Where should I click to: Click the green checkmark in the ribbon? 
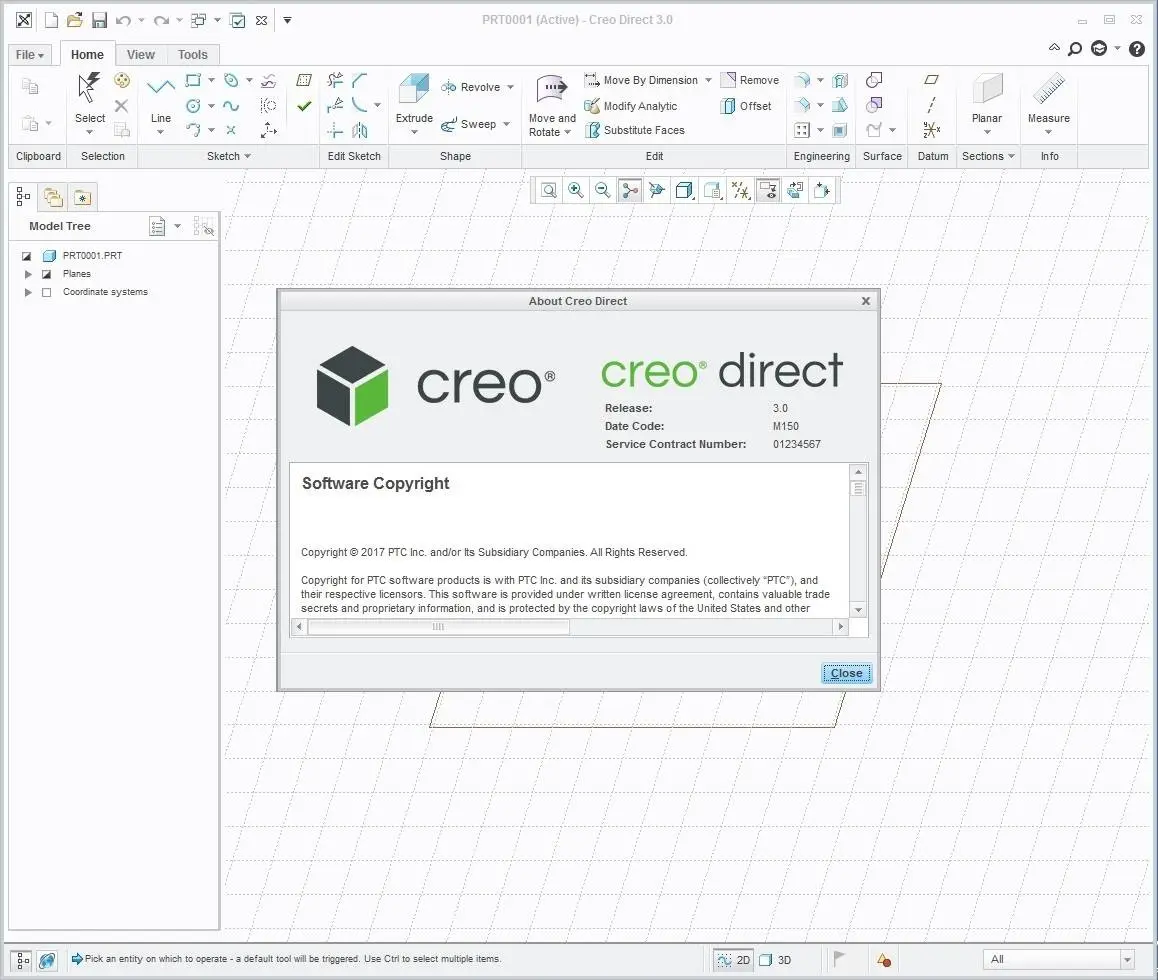[x=304, y=106]
